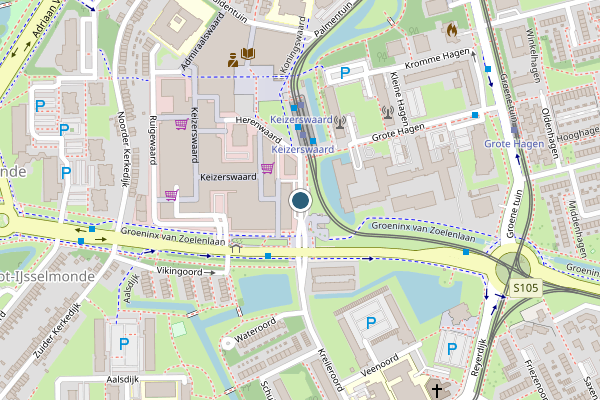Image resolution: width=600 pixels, height=400 pixels.
Task: Click the parking icon near Aalsdijk
Action: click(124, 344)
